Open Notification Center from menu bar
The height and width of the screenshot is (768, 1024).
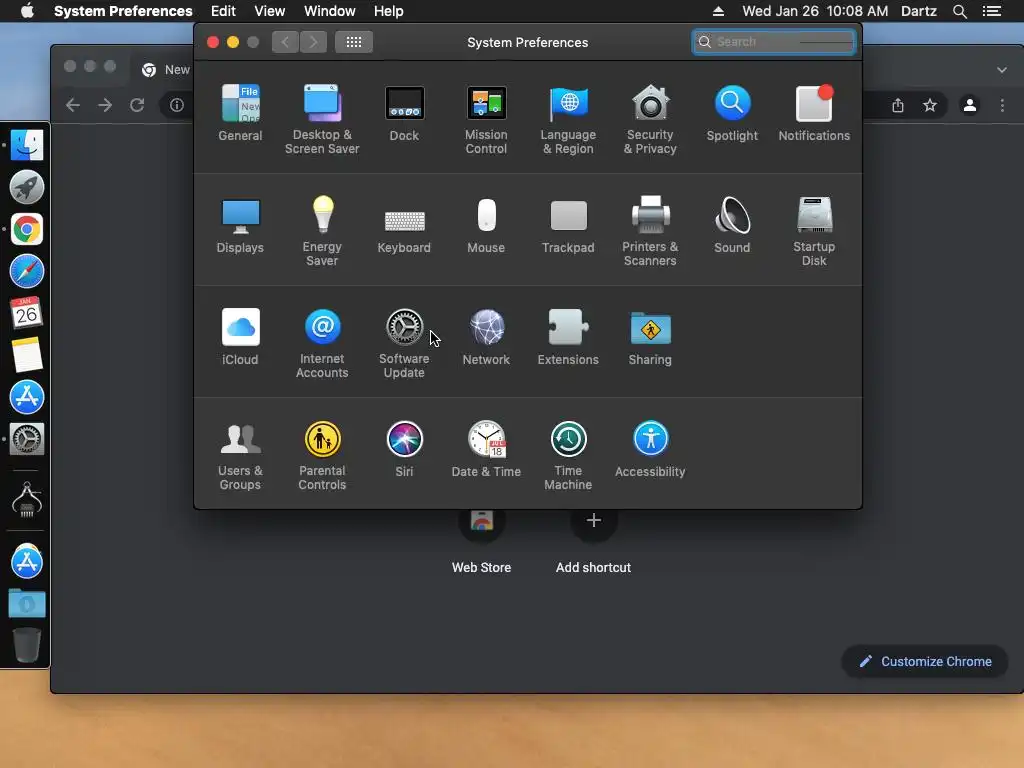click(991, 11)
